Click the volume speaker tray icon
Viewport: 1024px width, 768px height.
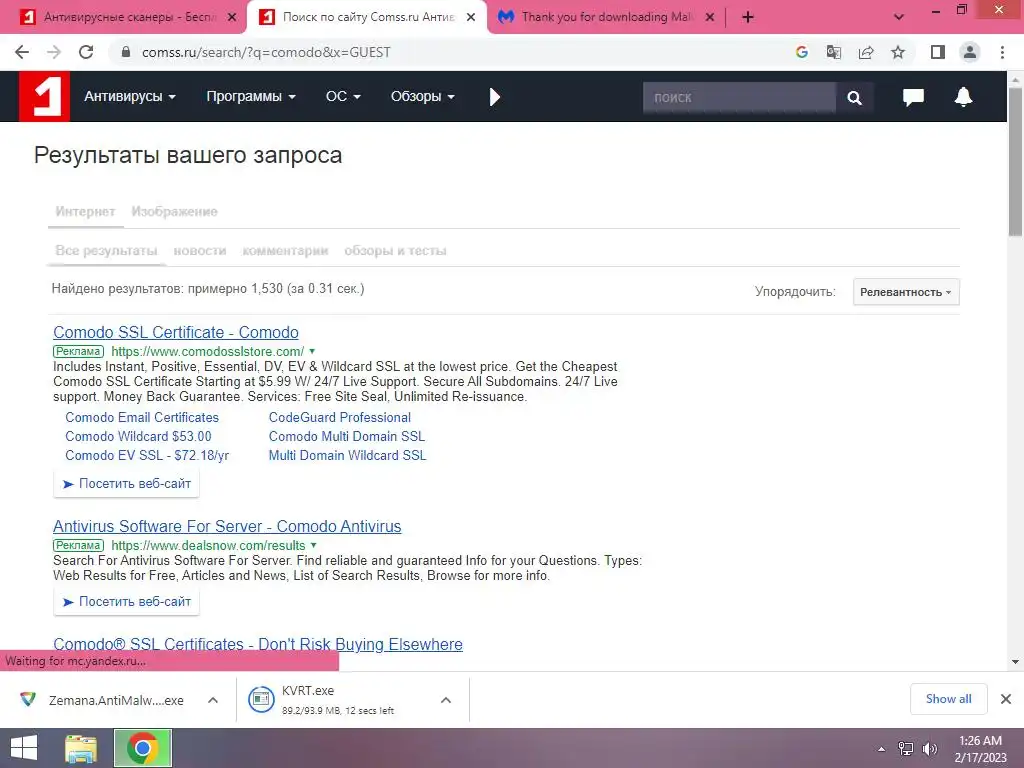click(x=930, y=748)
